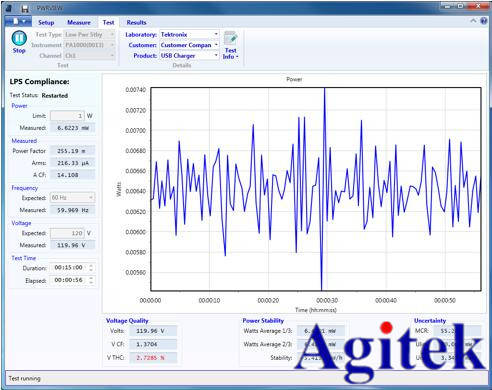Click the Expected voltage field
Viewport: 492px width, 390px height.
coord(67,233)
